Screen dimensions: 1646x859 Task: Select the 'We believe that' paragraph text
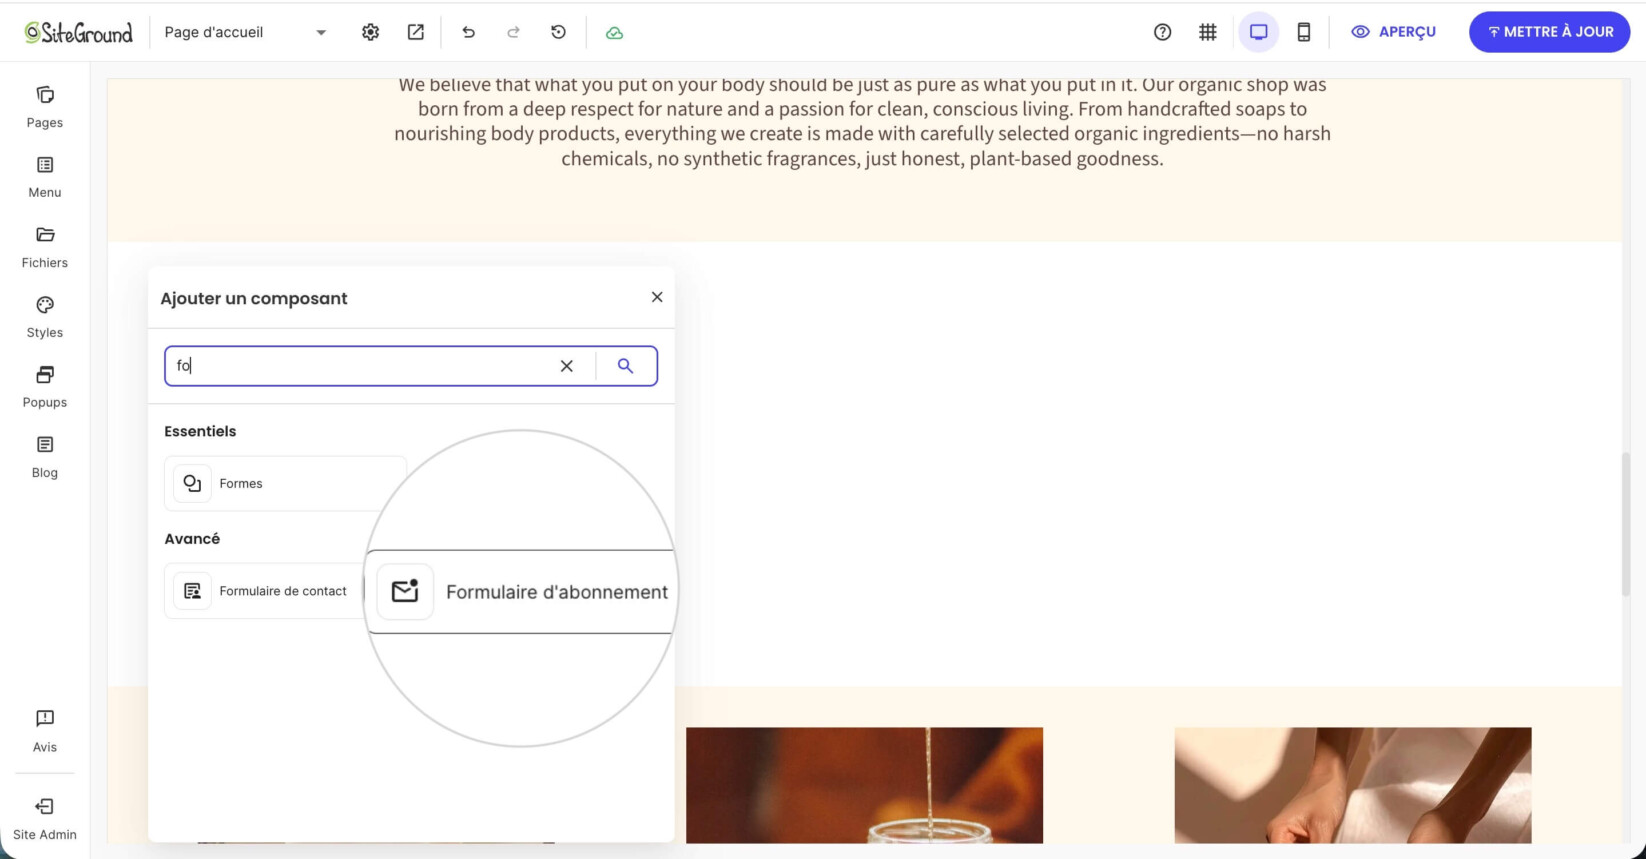pos(862,121)
